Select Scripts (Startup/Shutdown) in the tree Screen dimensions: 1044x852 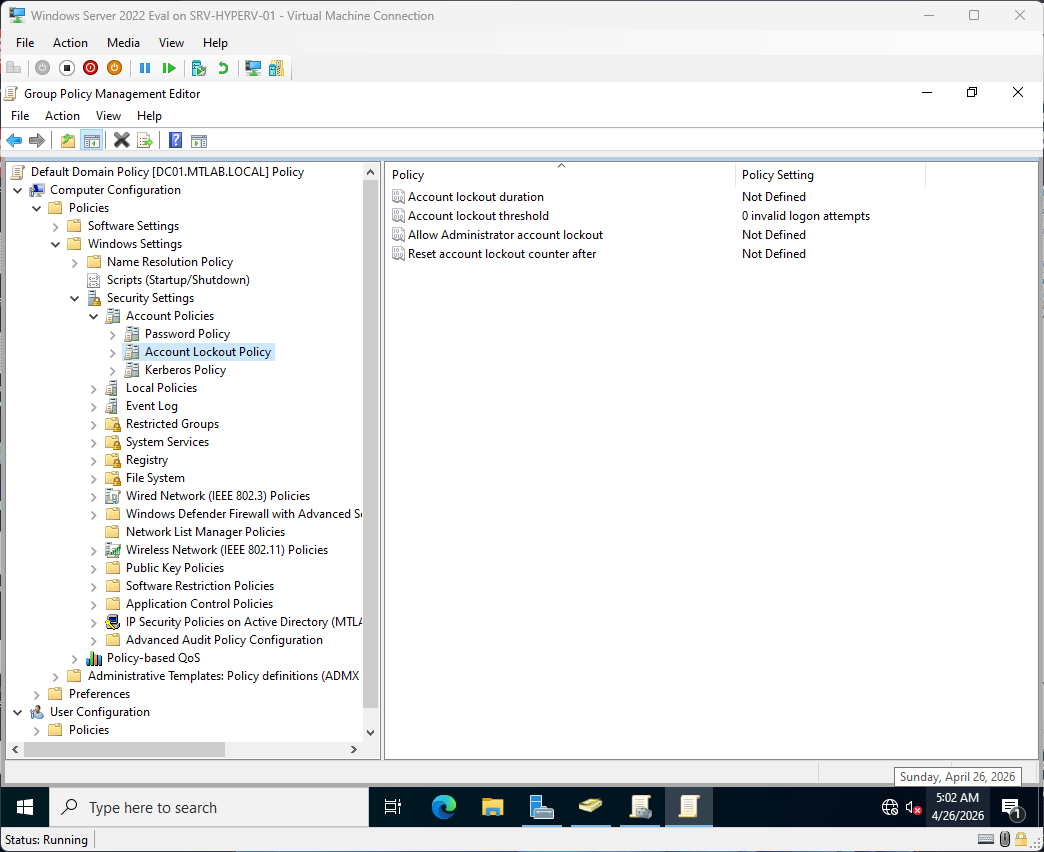click(178, 280)
